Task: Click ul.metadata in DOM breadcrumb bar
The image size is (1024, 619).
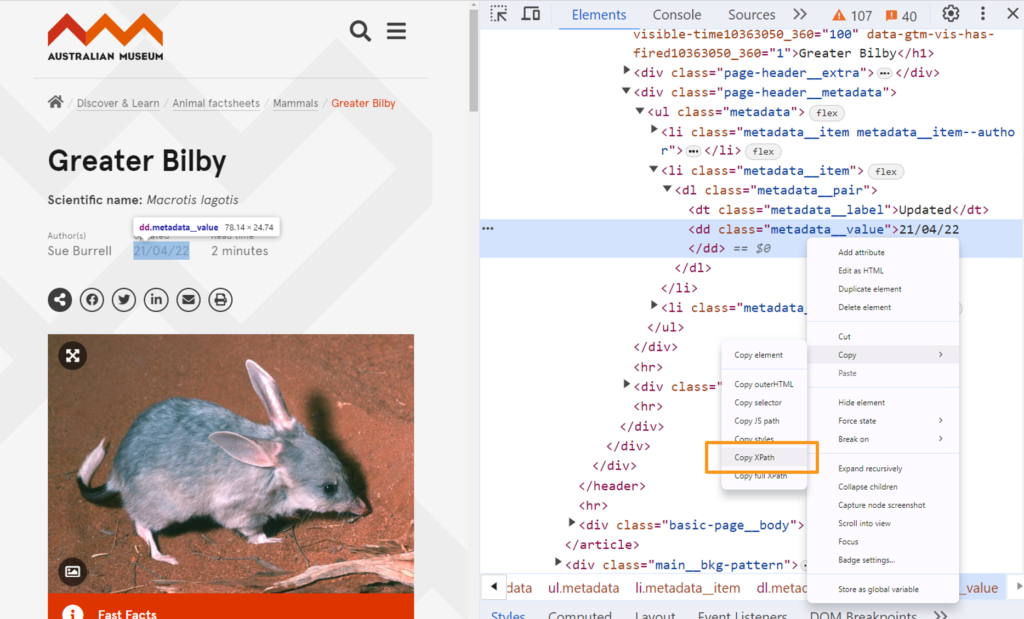Action: 583,588
